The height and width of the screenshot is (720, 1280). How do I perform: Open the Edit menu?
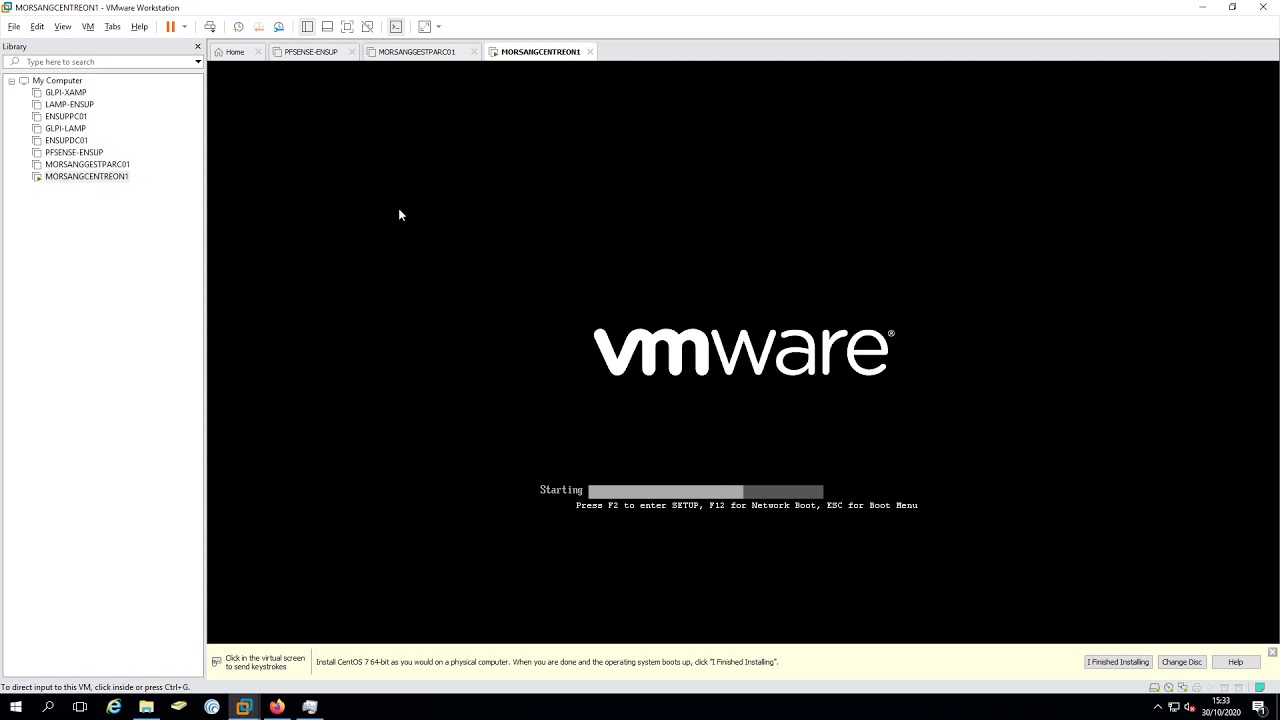pyautogui.click(x=37, y=27)
